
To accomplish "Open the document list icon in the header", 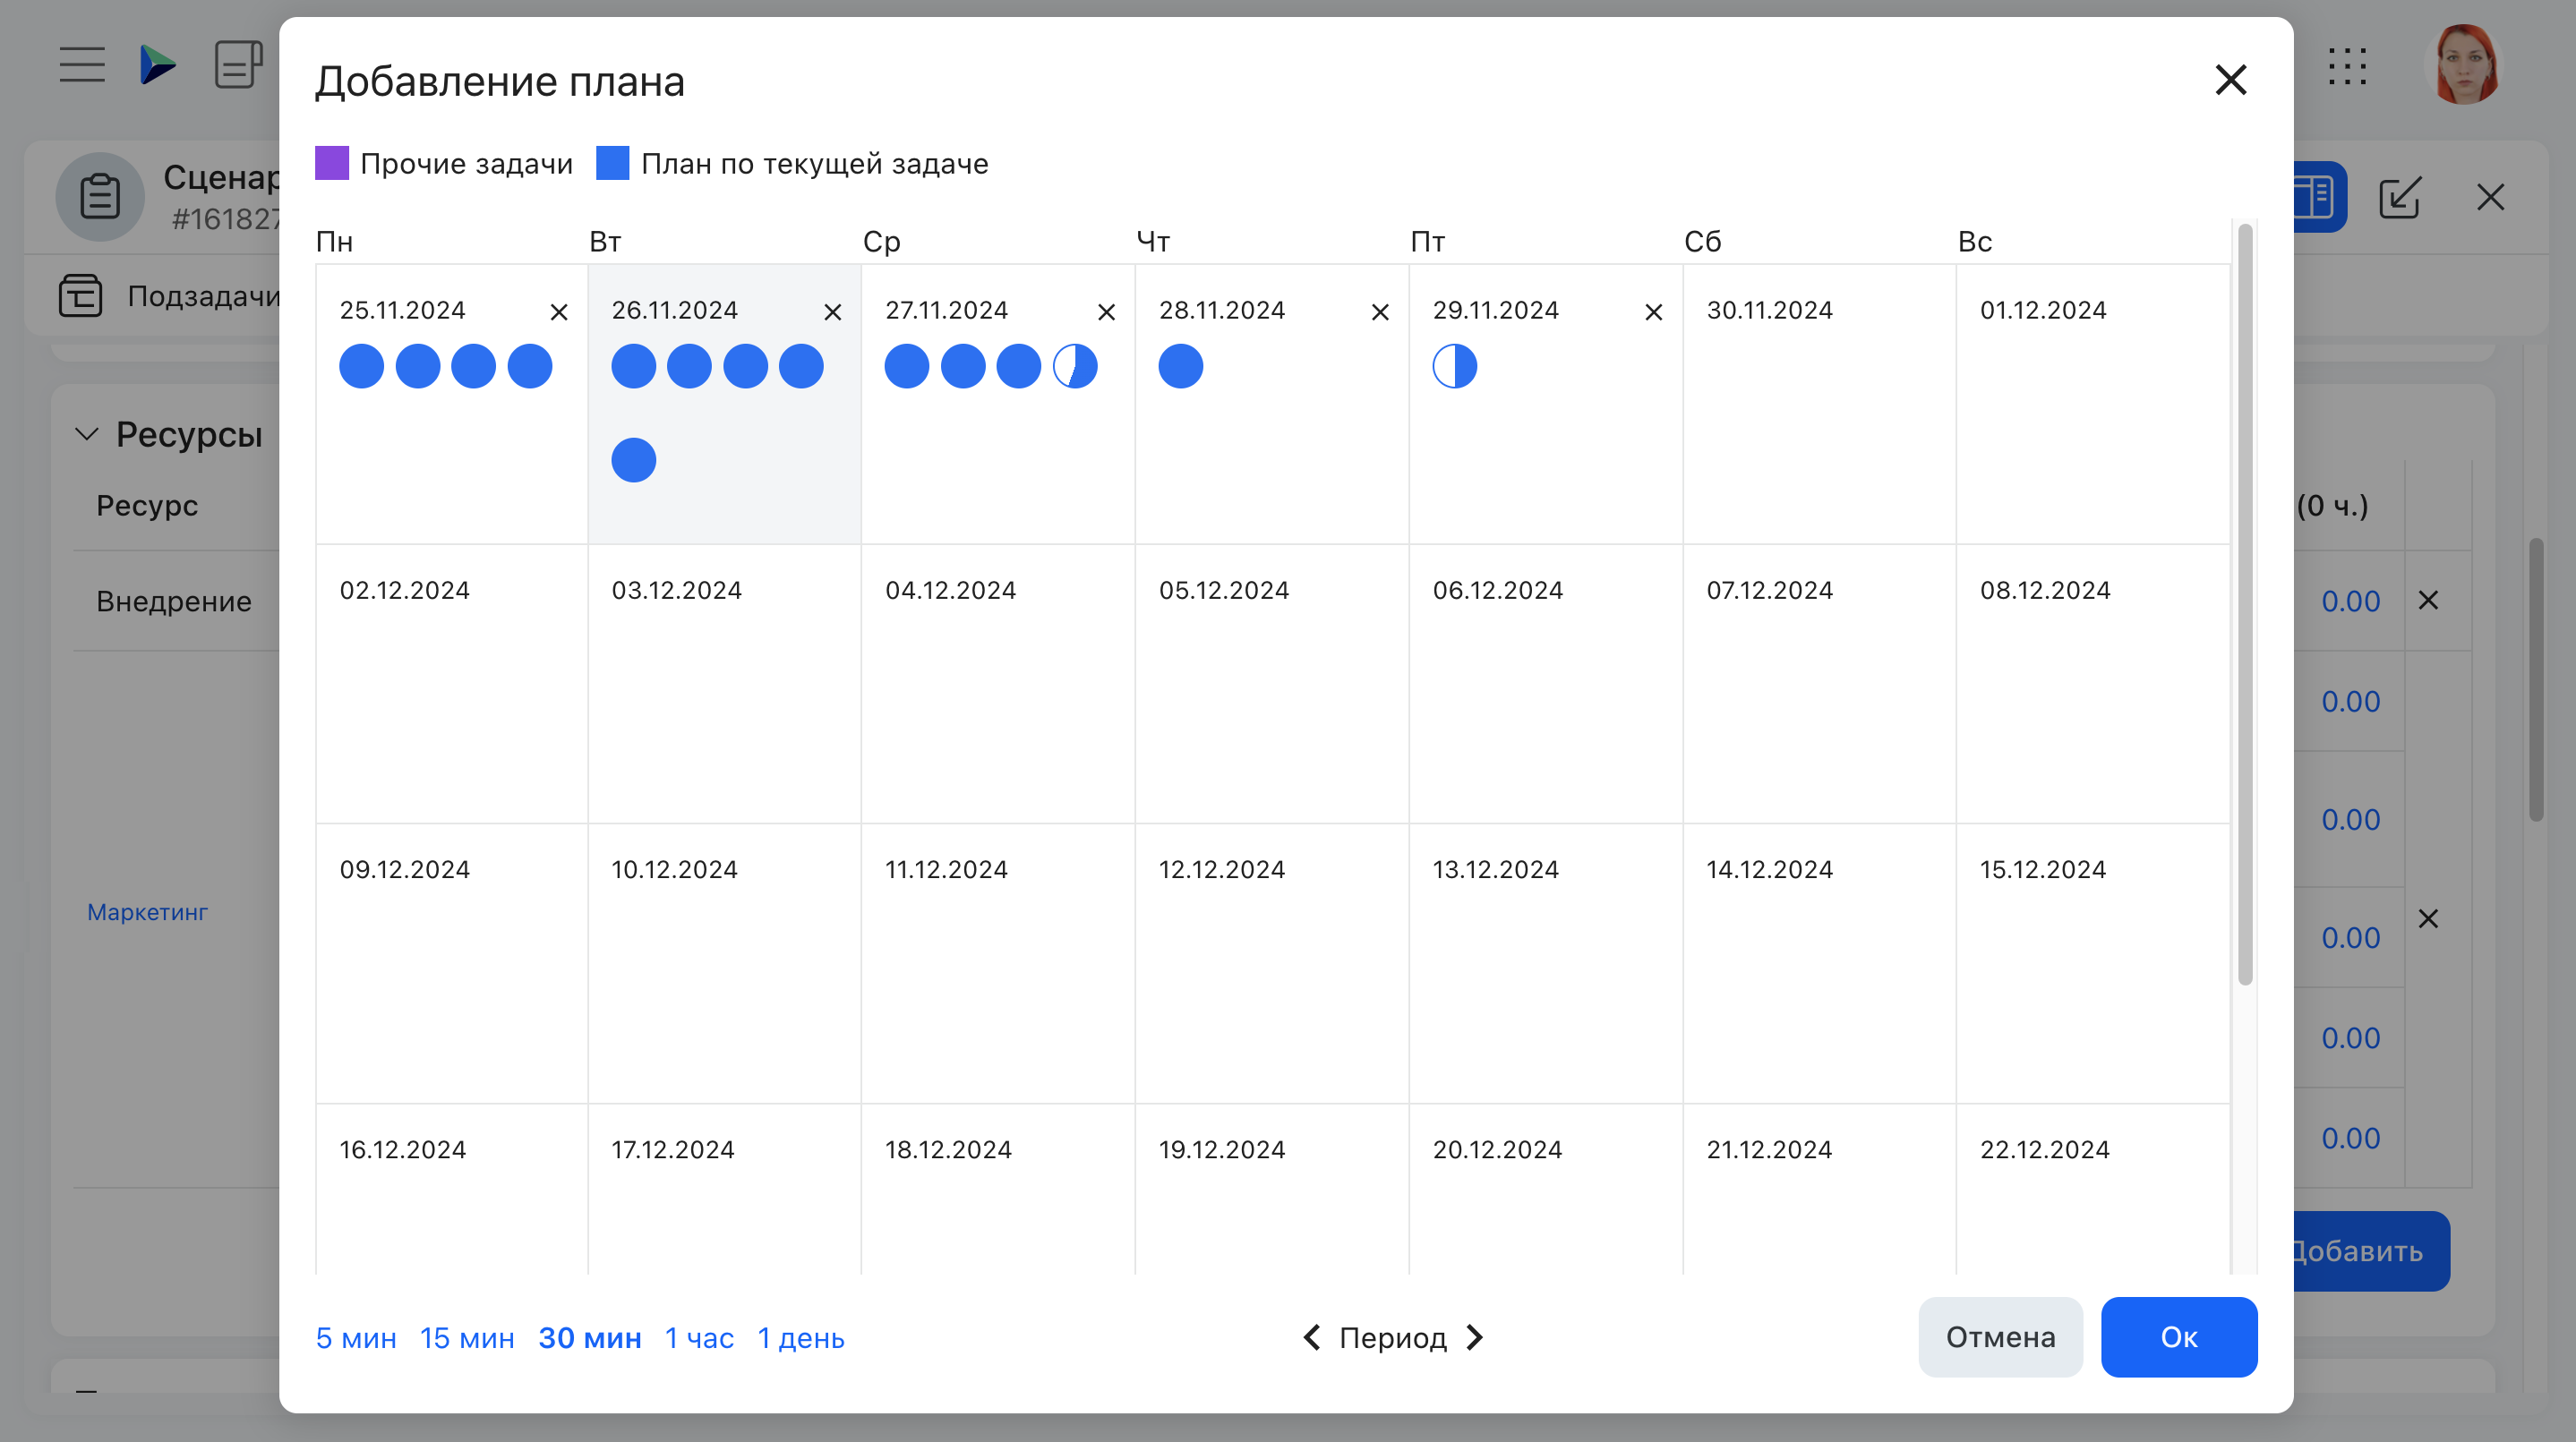I will 238,65.
